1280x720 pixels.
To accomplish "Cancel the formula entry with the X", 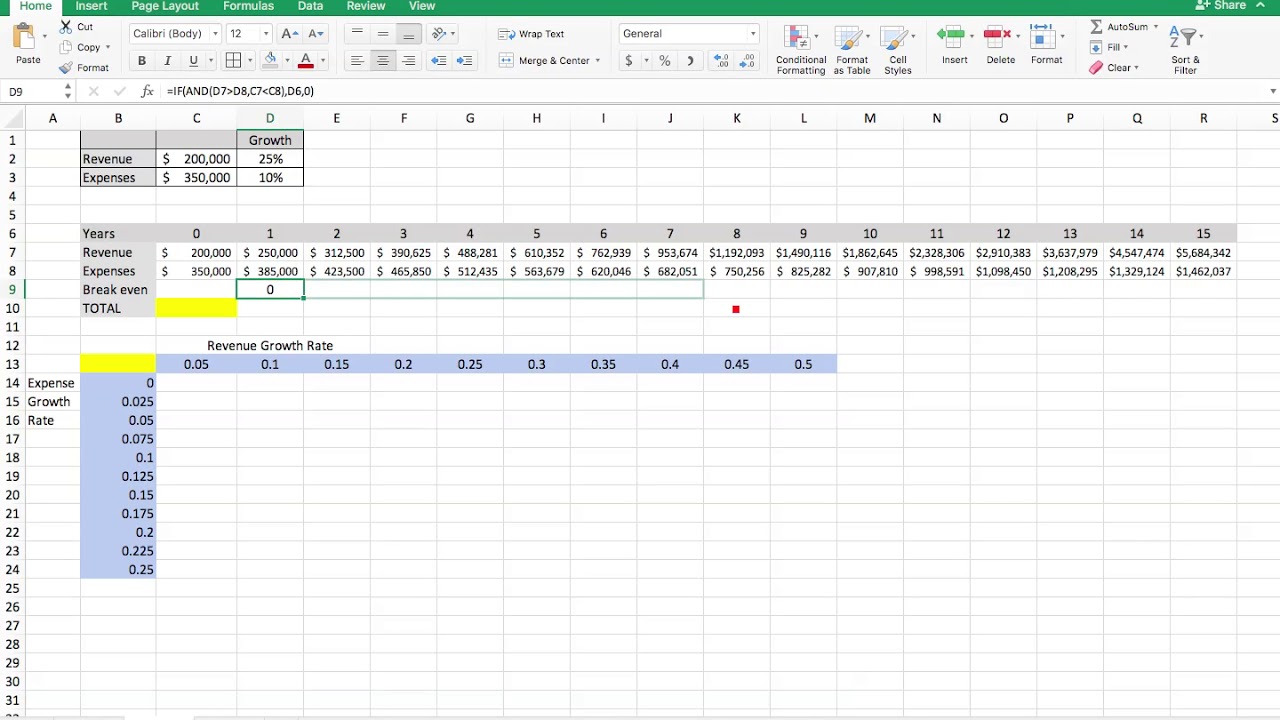I will click(93, 91).
